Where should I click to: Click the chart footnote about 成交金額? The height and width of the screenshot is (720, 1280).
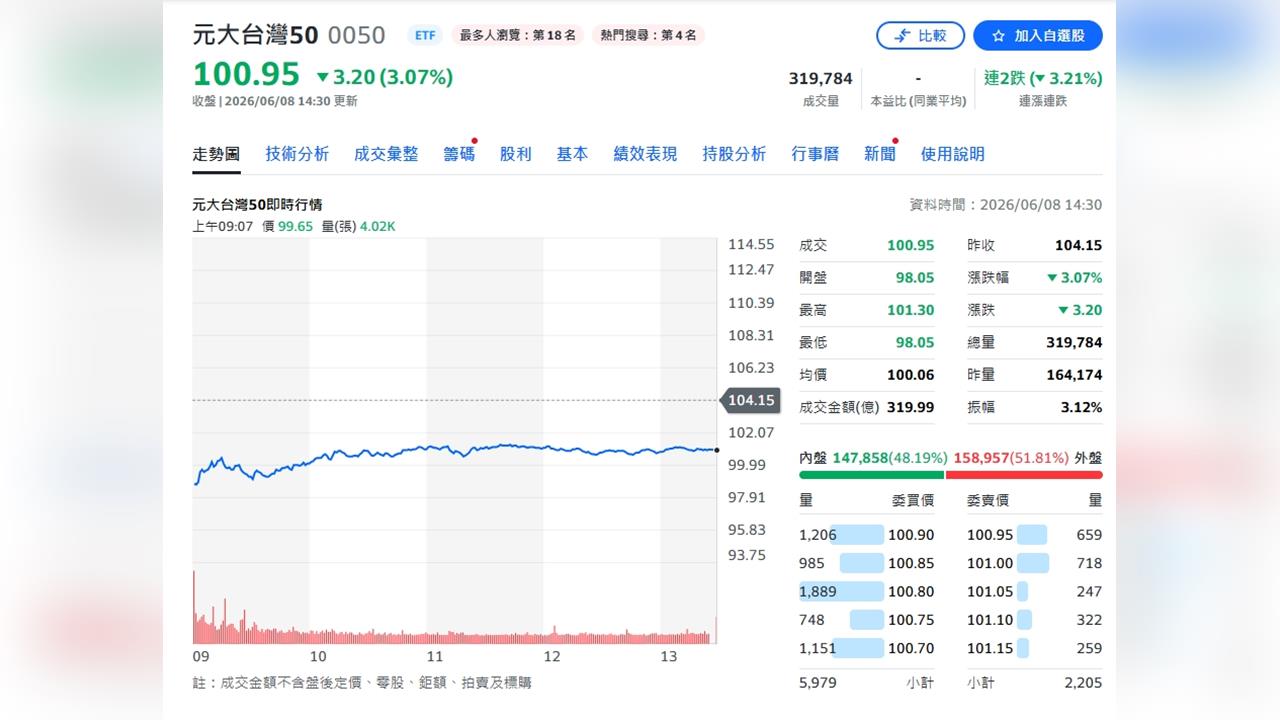pyautogui.click(x=362, y=683)
